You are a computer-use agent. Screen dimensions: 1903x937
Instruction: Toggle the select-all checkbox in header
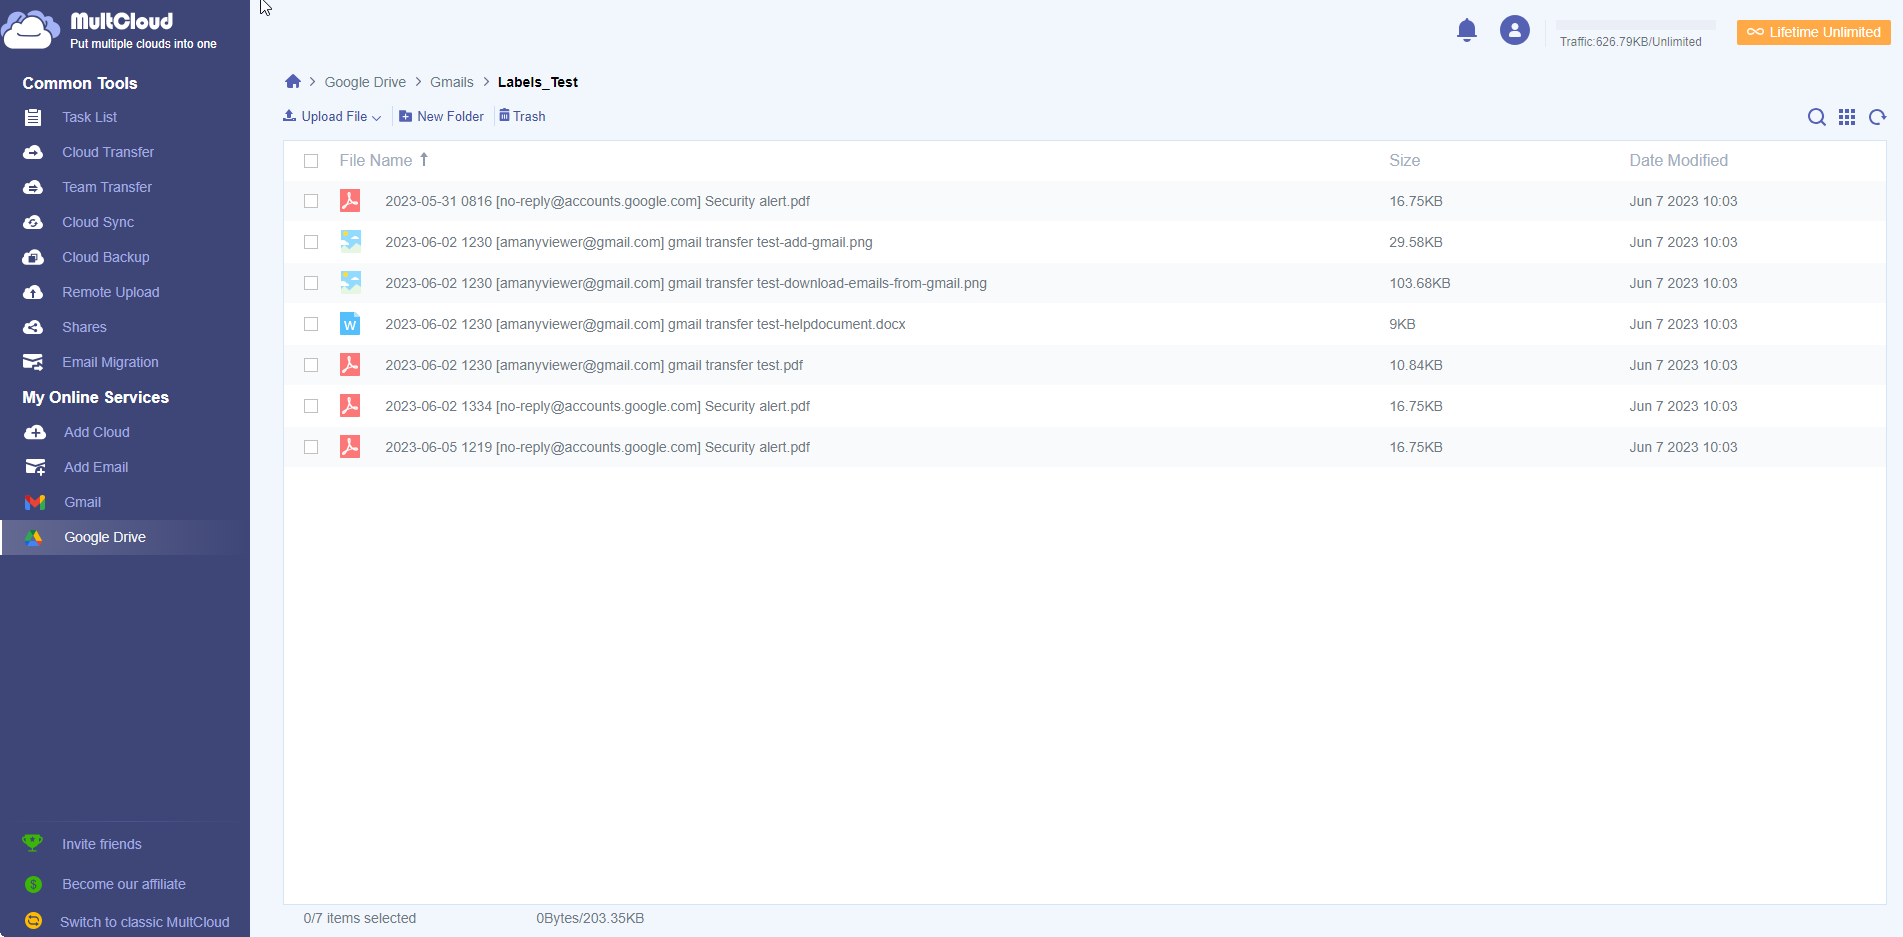311,161
